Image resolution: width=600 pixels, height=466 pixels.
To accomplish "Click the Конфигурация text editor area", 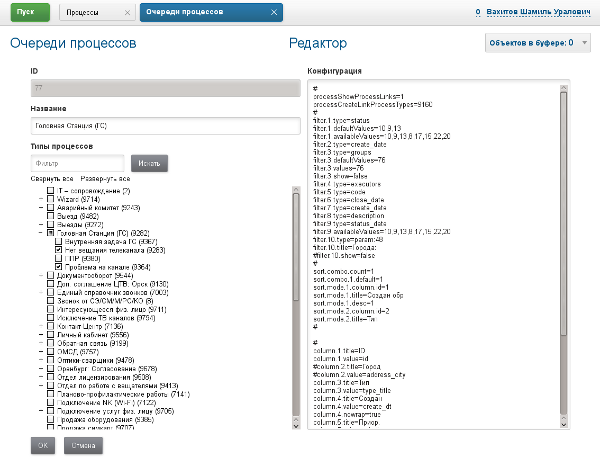I will coord(440,260).
